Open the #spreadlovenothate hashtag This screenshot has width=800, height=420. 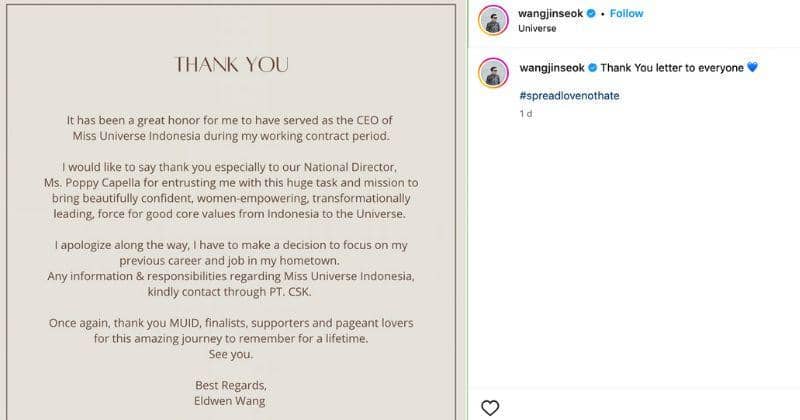tap(566, 94)
